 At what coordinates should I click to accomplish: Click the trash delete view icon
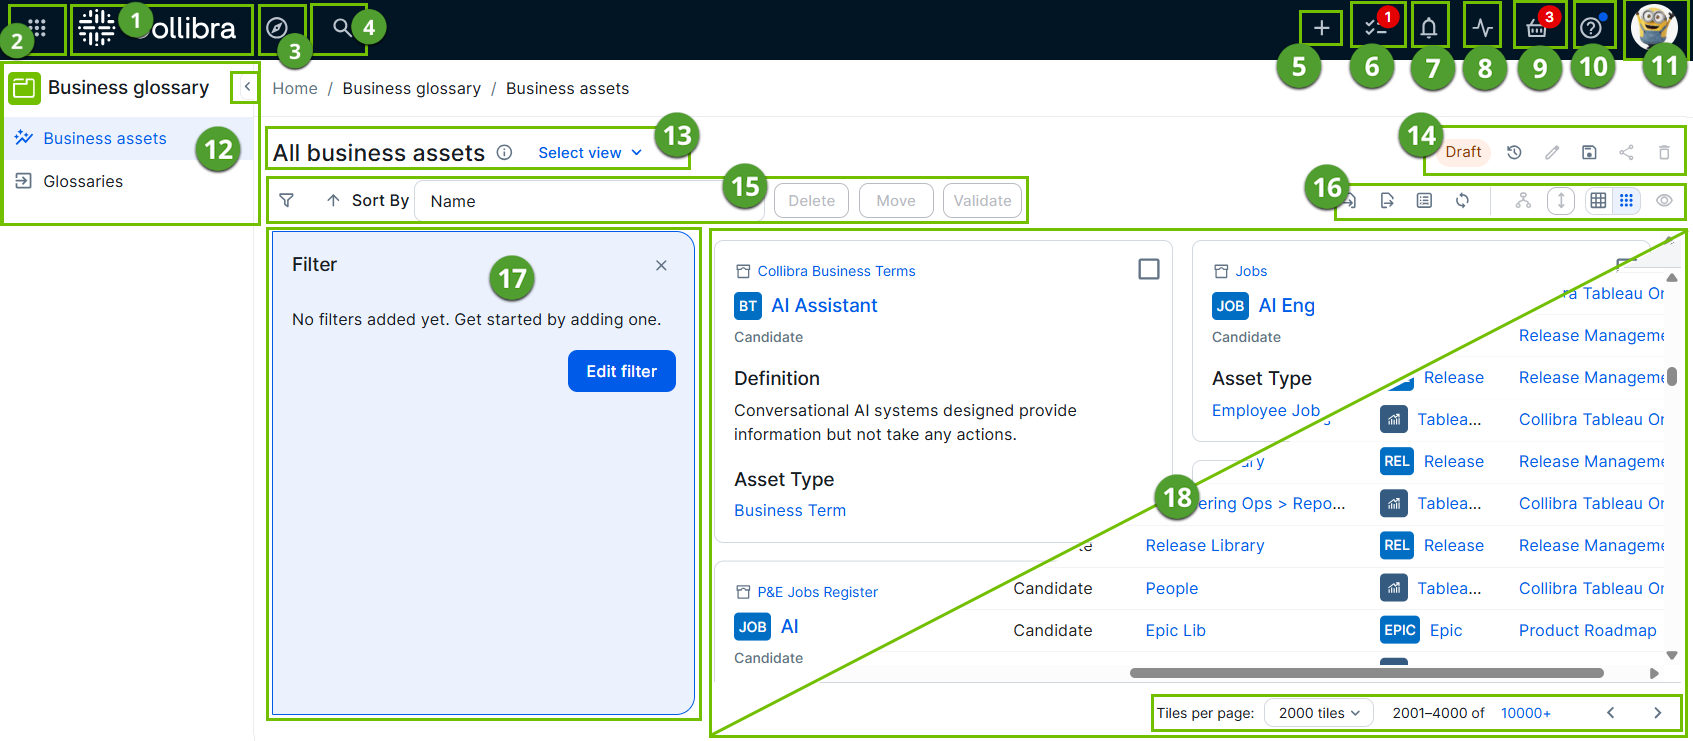coord(1664,152)
